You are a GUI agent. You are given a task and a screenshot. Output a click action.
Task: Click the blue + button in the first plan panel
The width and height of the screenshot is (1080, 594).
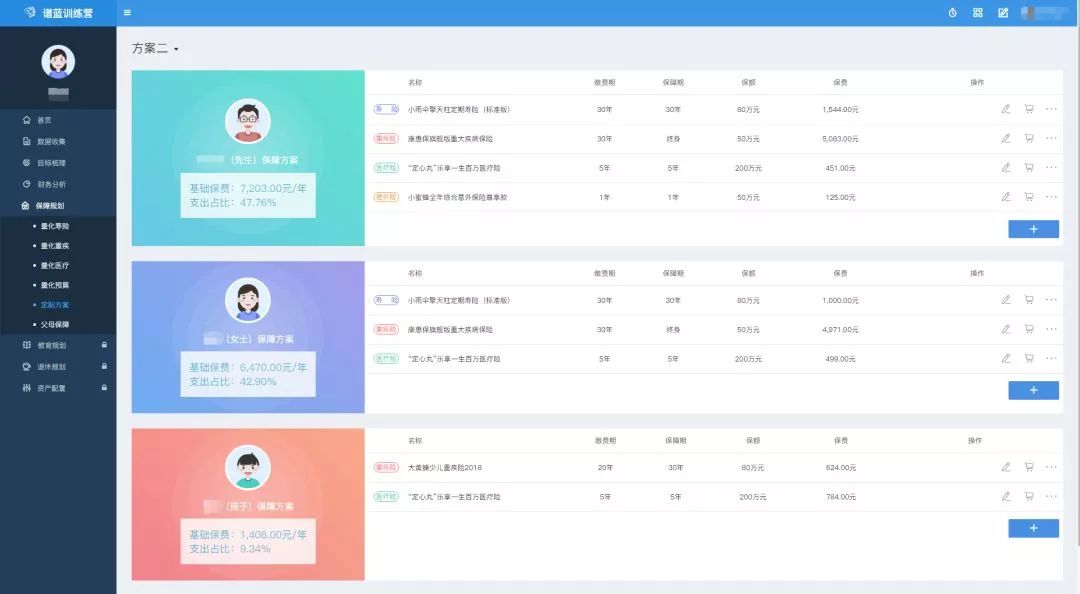coord(1032,229)
